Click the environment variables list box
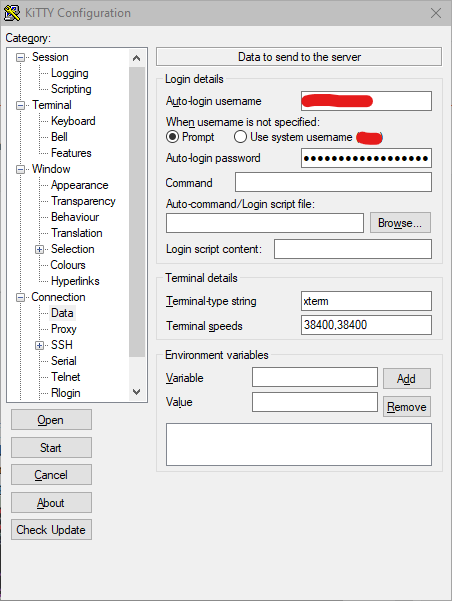Screen dimensions: 452x601 tap(299, 445)
